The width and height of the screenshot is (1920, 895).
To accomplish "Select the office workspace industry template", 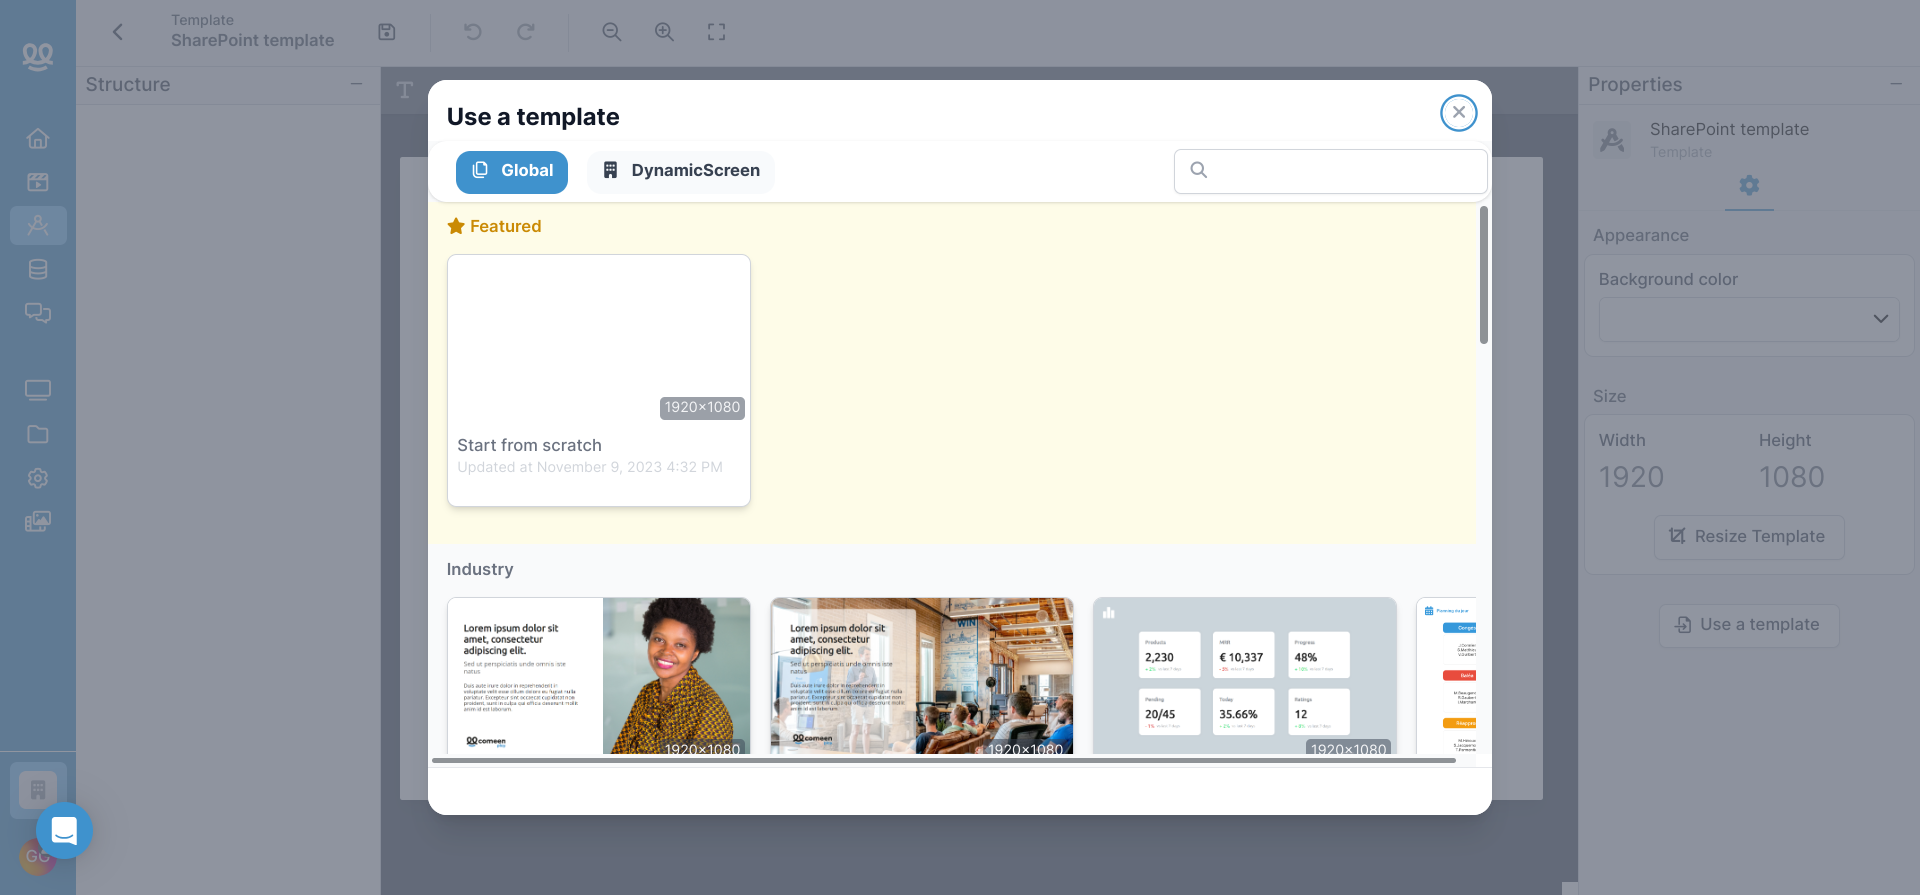I will [921, 676].
